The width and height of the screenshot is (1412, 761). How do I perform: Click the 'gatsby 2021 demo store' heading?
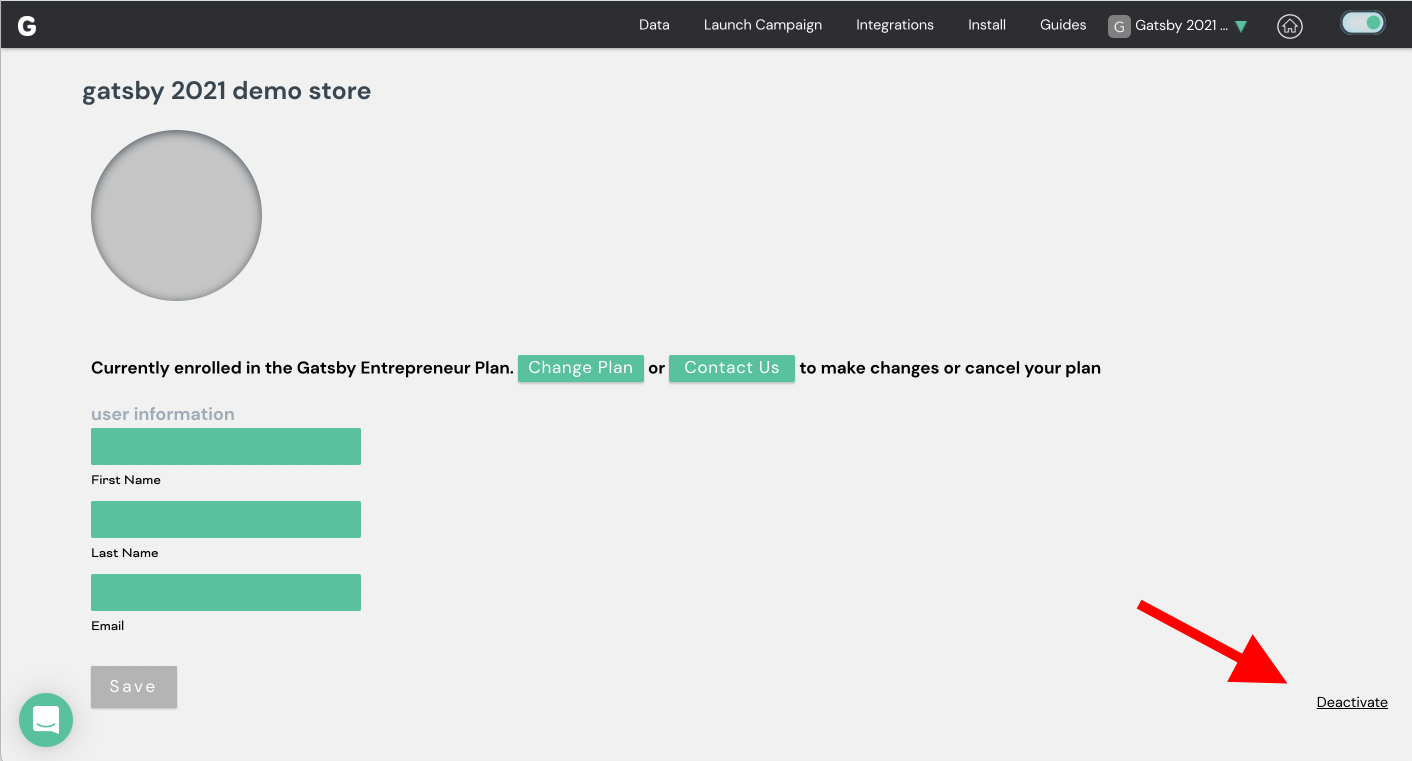(x=227, y=91)
